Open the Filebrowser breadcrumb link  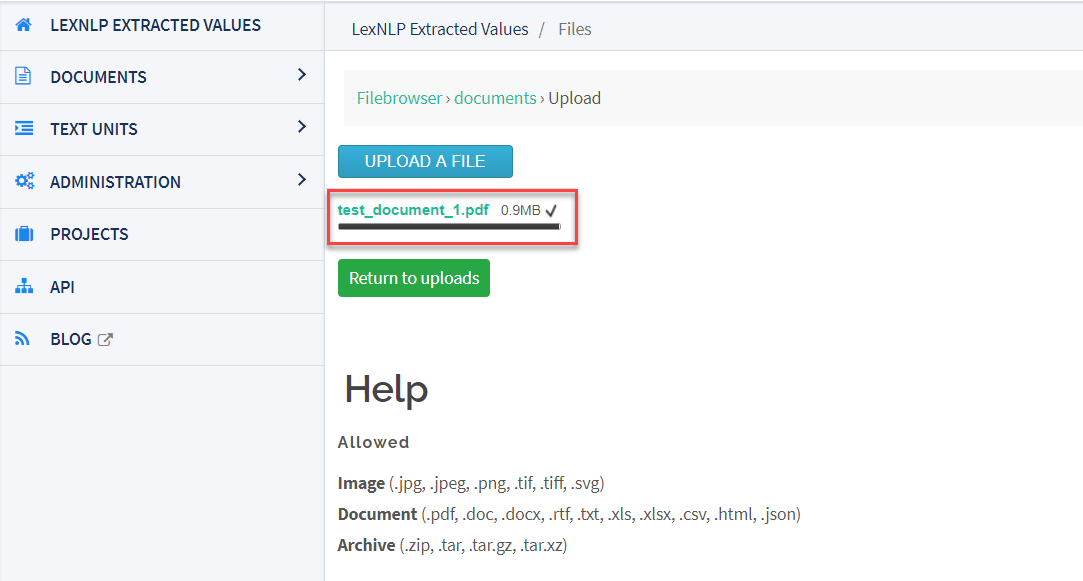coord(399,98)
